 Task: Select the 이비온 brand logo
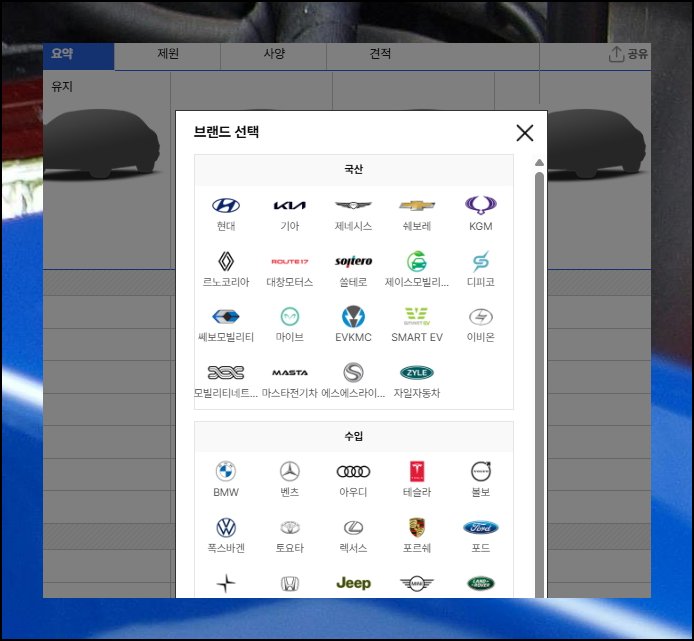point(481,317)
